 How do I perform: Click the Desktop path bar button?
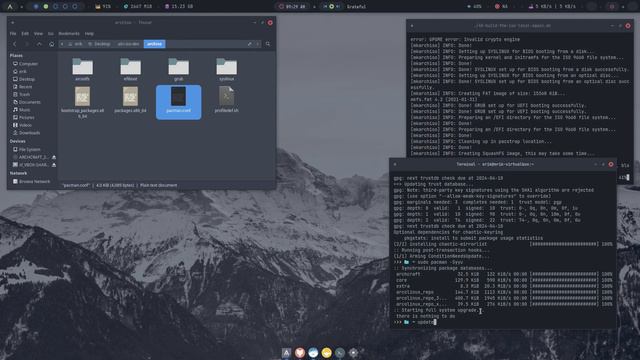click(99, 44)
